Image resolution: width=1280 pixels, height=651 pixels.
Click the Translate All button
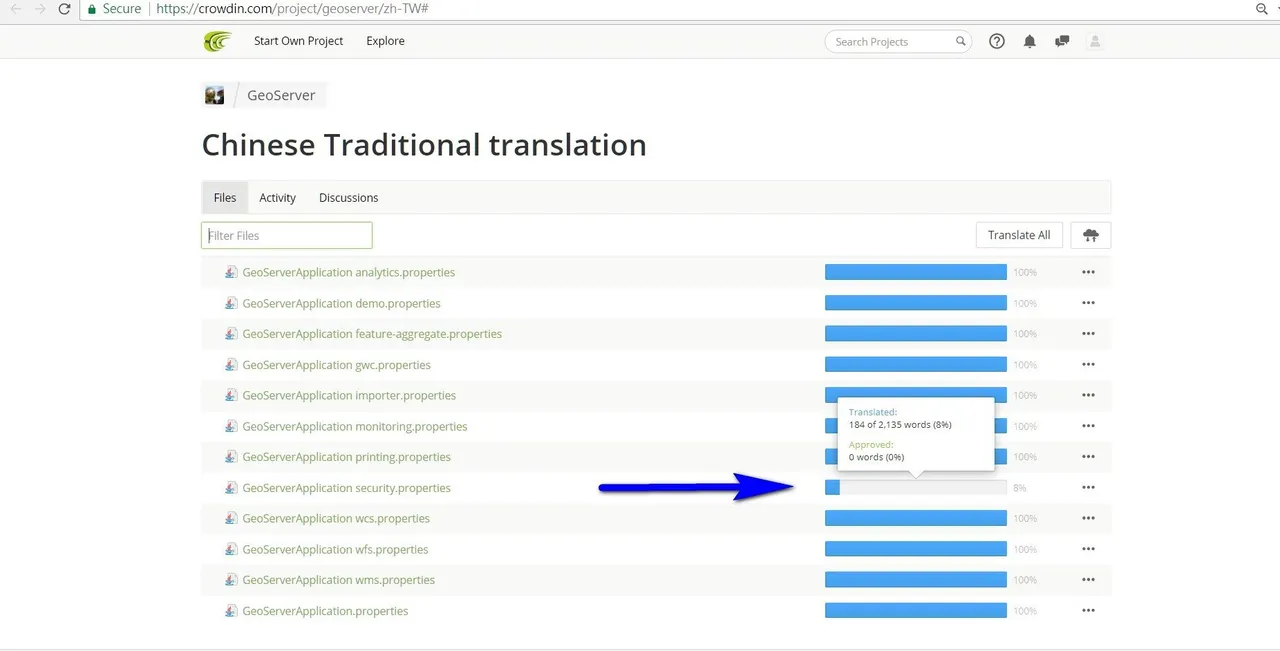tap(1019, 235)
